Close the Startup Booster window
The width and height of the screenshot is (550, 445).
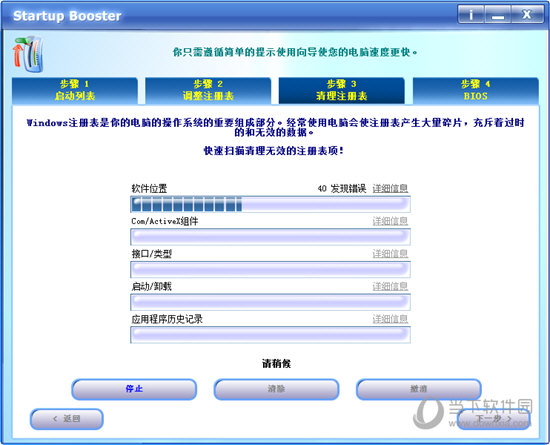point(527,15)
